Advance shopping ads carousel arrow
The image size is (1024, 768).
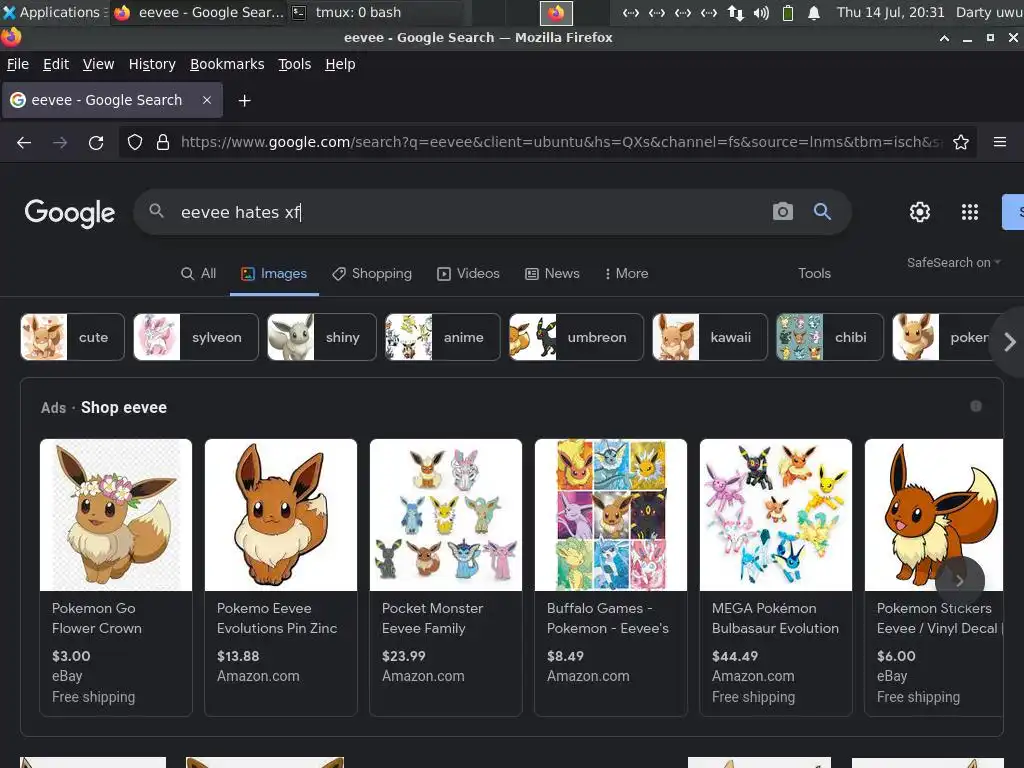959,581
